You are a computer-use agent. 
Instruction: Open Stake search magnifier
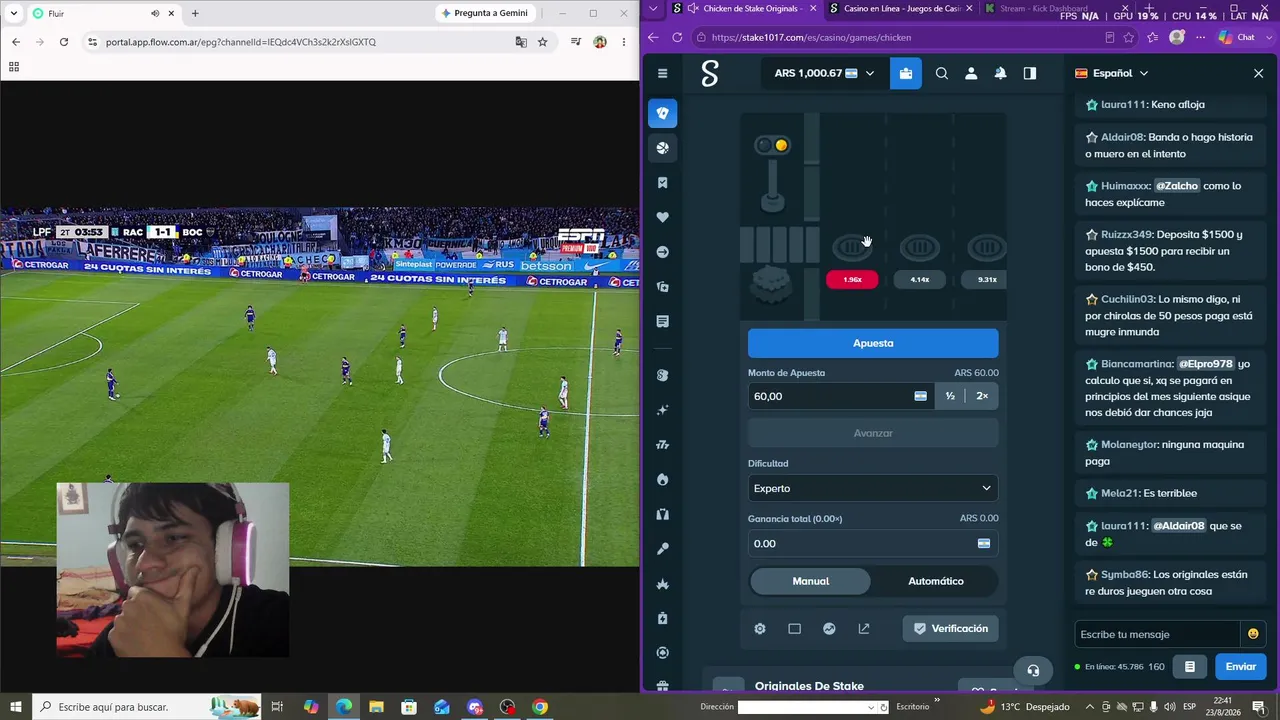tap(942, 73)
